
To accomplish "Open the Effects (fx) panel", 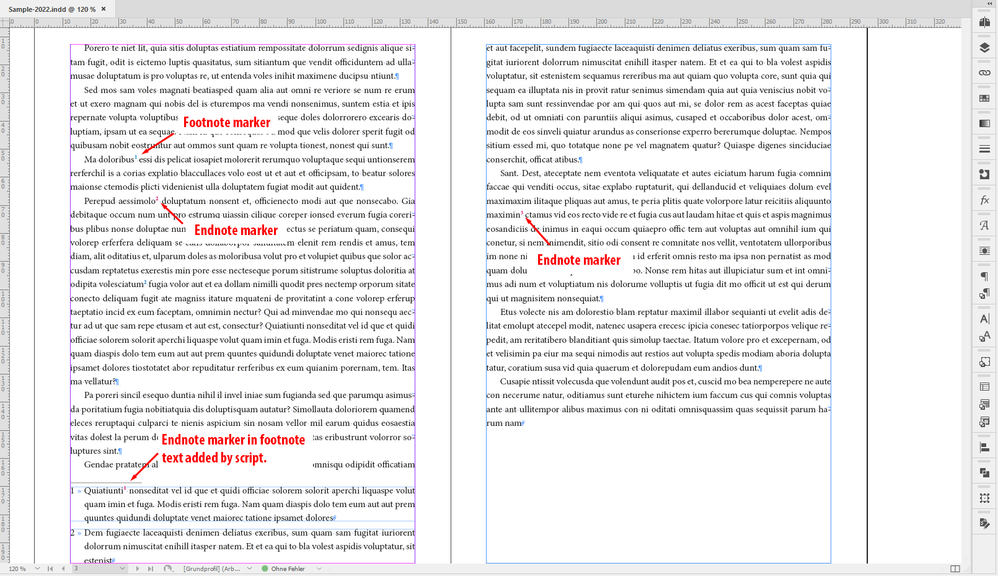I will click(x=985, y=200).
